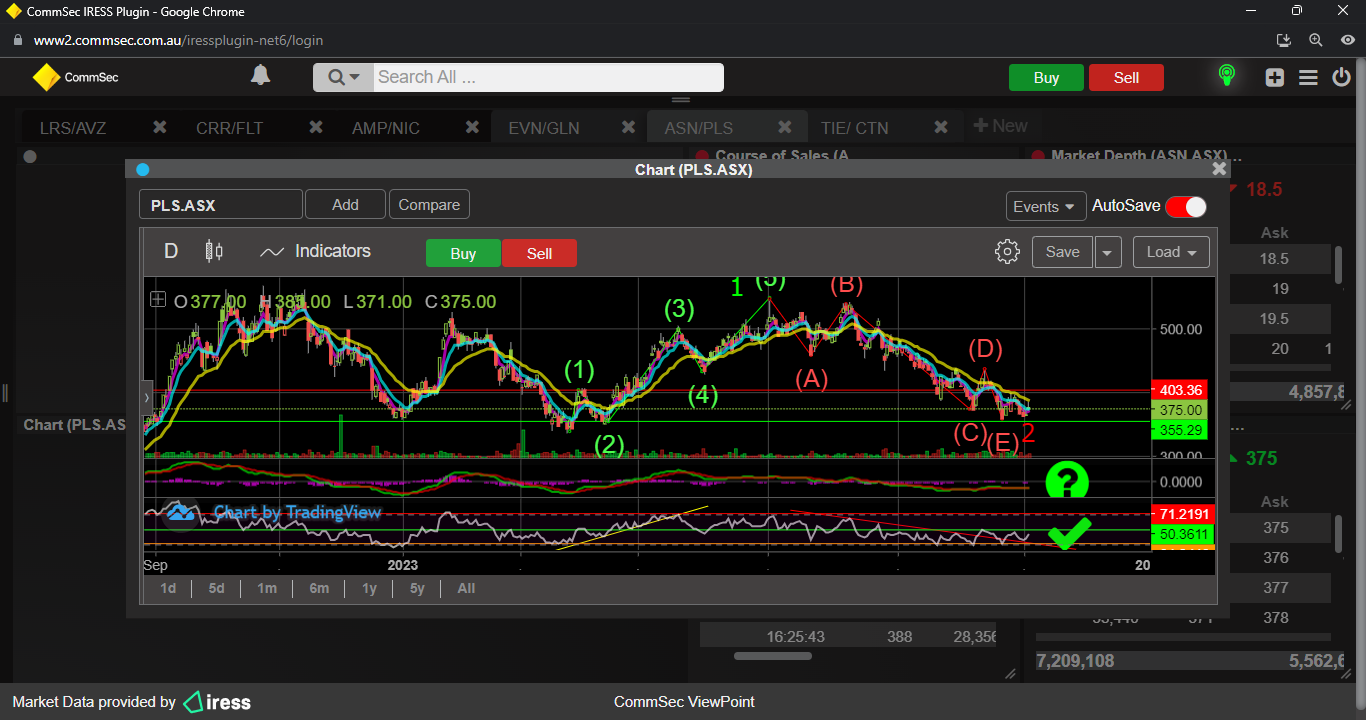
Task: Focus the Search All input field
Action: [x=548, y=77]
